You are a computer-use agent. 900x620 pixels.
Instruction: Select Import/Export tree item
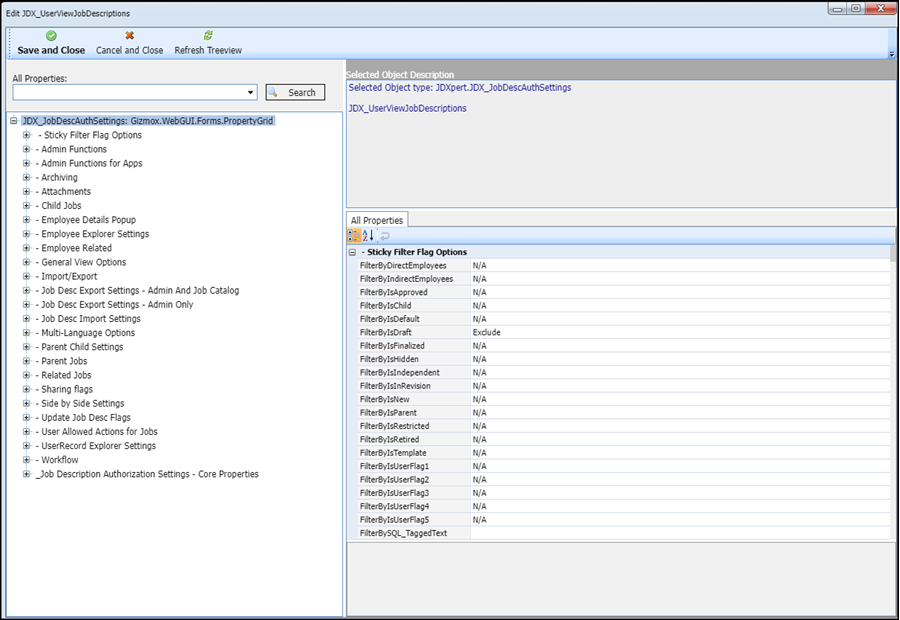(67, 276)
